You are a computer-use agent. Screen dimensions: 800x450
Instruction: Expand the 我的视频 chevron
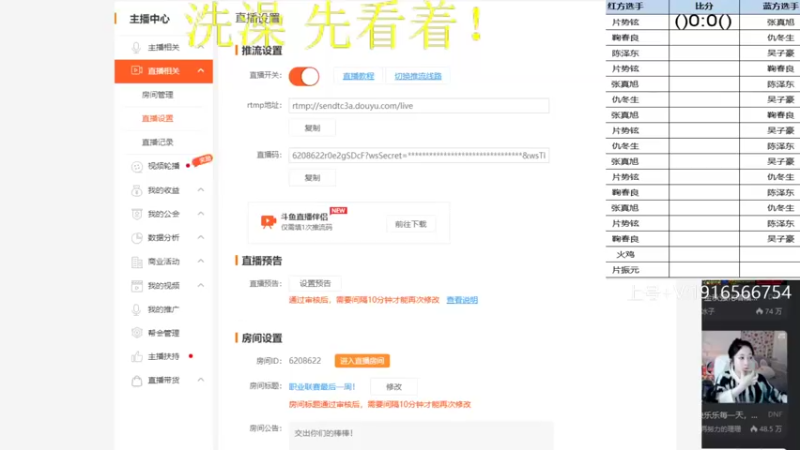coord(201,285)
